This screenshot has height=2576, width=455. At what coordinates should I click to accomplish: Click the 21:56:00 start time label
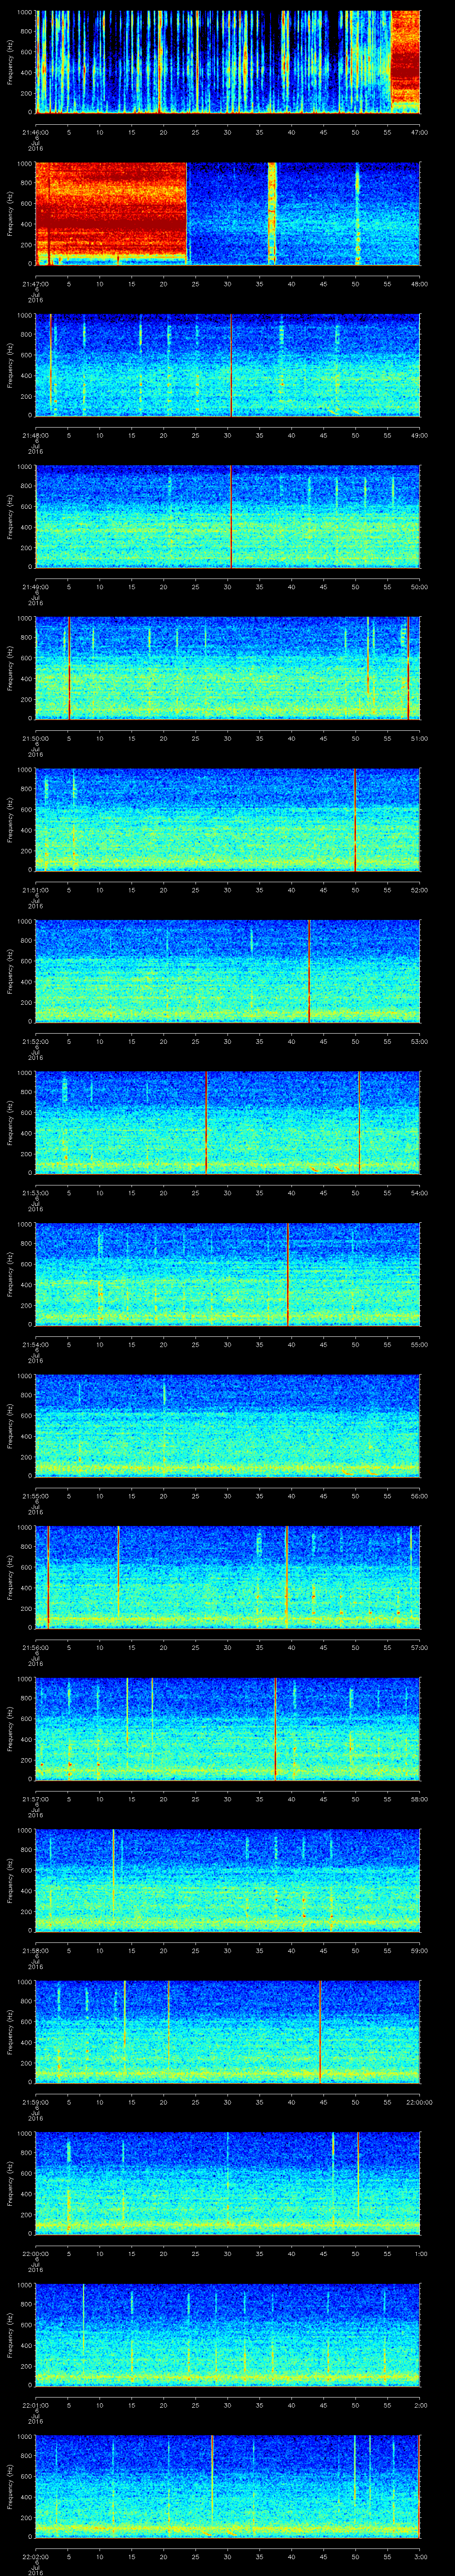coord(35,1648)
